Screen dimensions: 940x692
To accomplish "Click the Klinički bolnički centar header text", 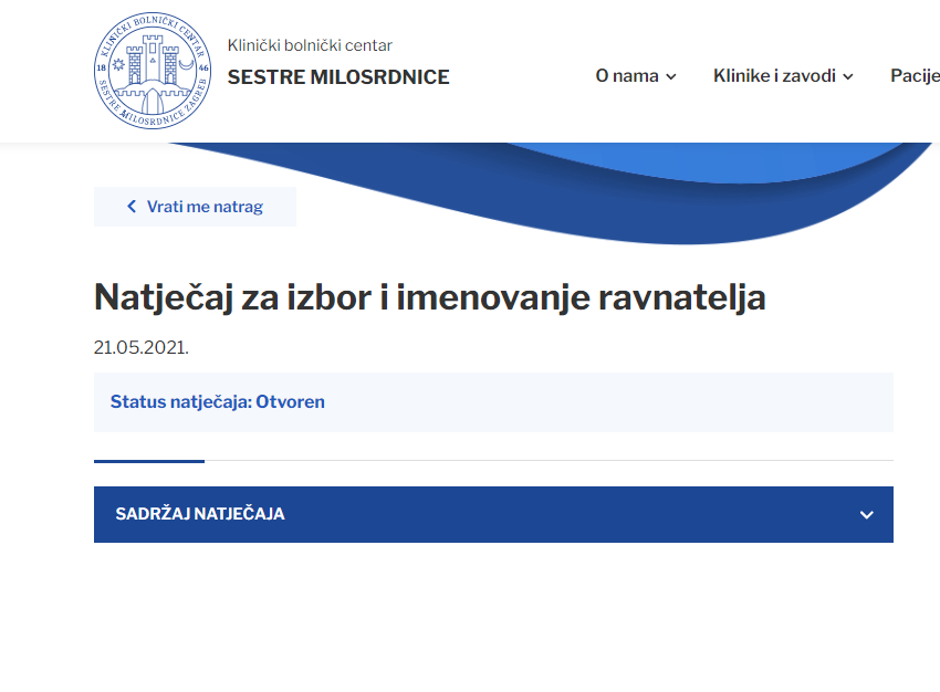I will [x=310, y=45].
